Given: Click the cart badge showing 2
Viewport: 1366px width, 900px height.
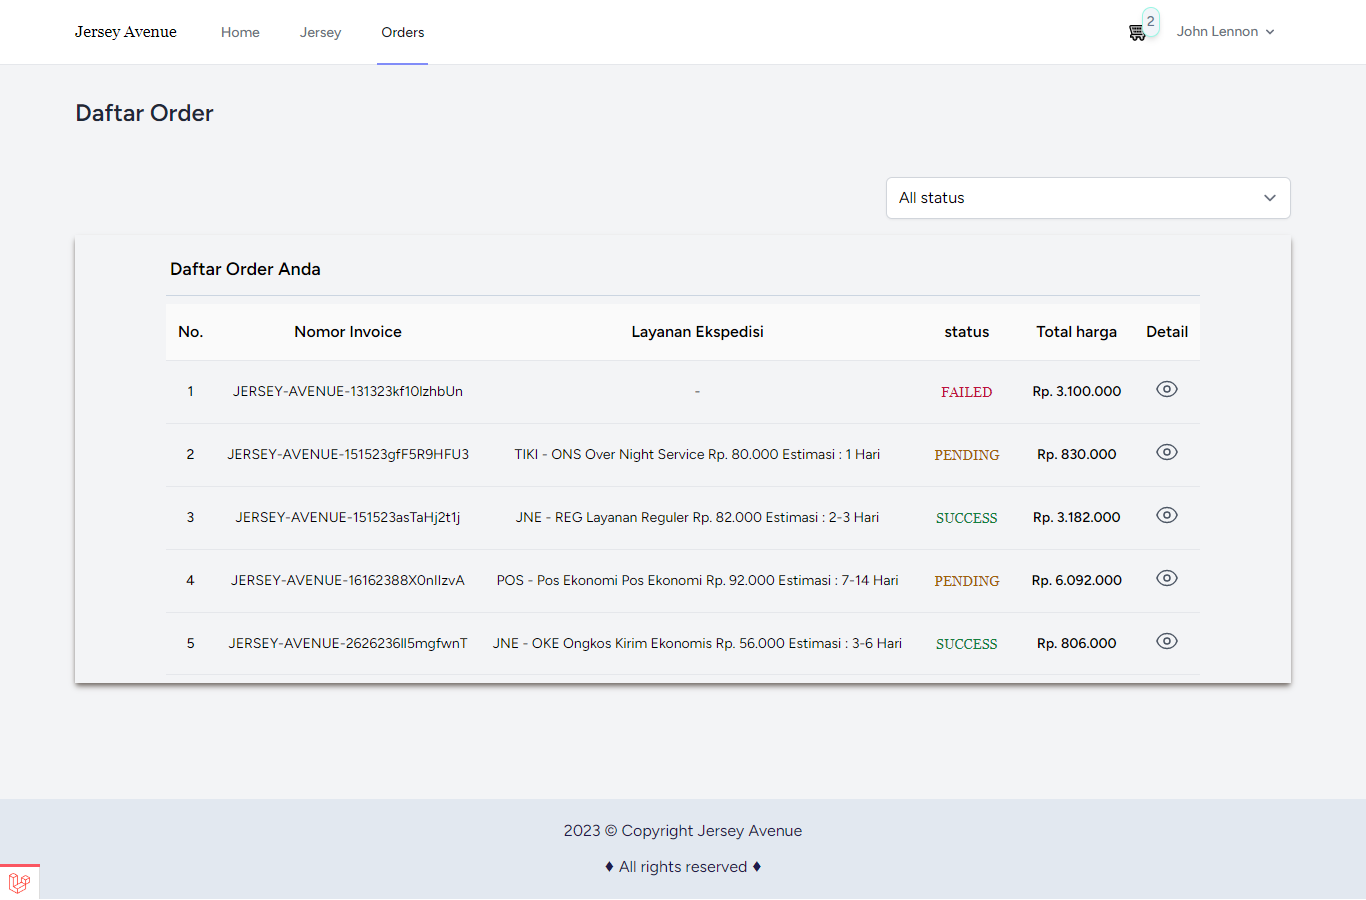Looking at the screenshot, I should pos(1151,21).
